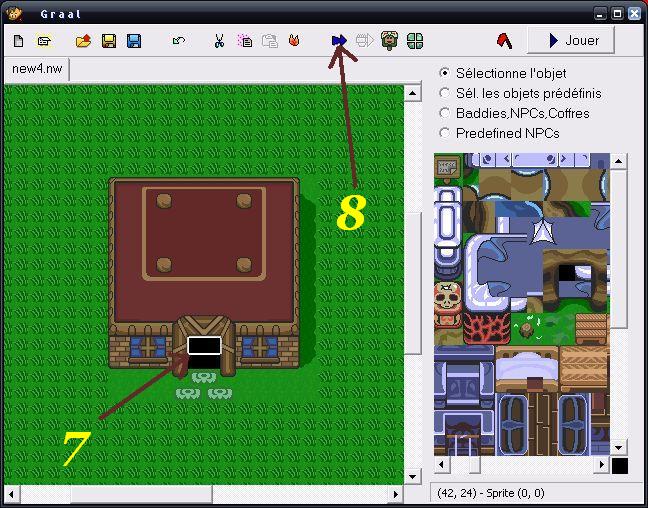648x508 pixels.
Task: Click the level editor's vertical scroll down arrow
Action: point(412,477)
